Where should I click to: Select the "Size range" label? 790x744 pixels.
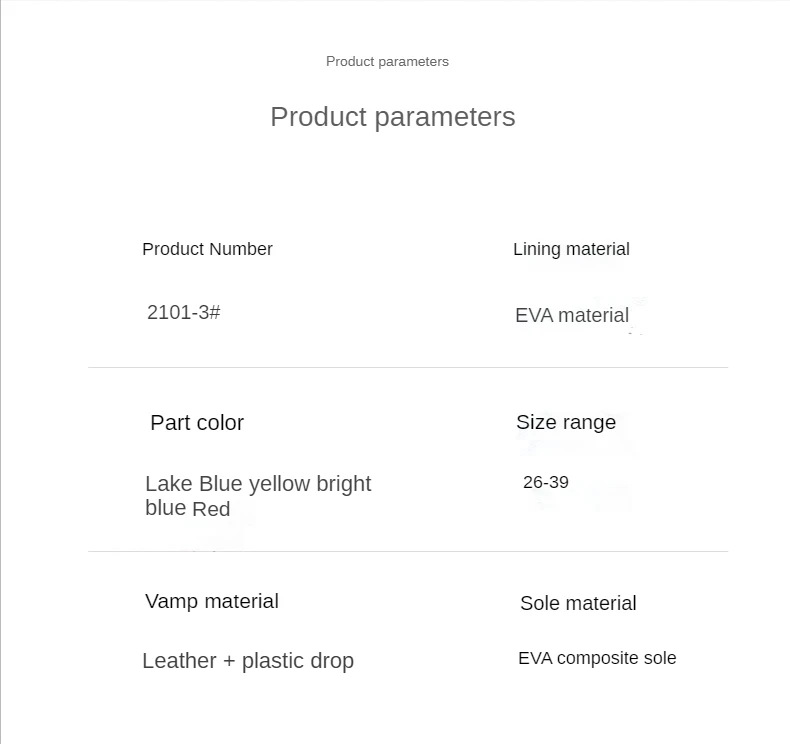[565, 422]
